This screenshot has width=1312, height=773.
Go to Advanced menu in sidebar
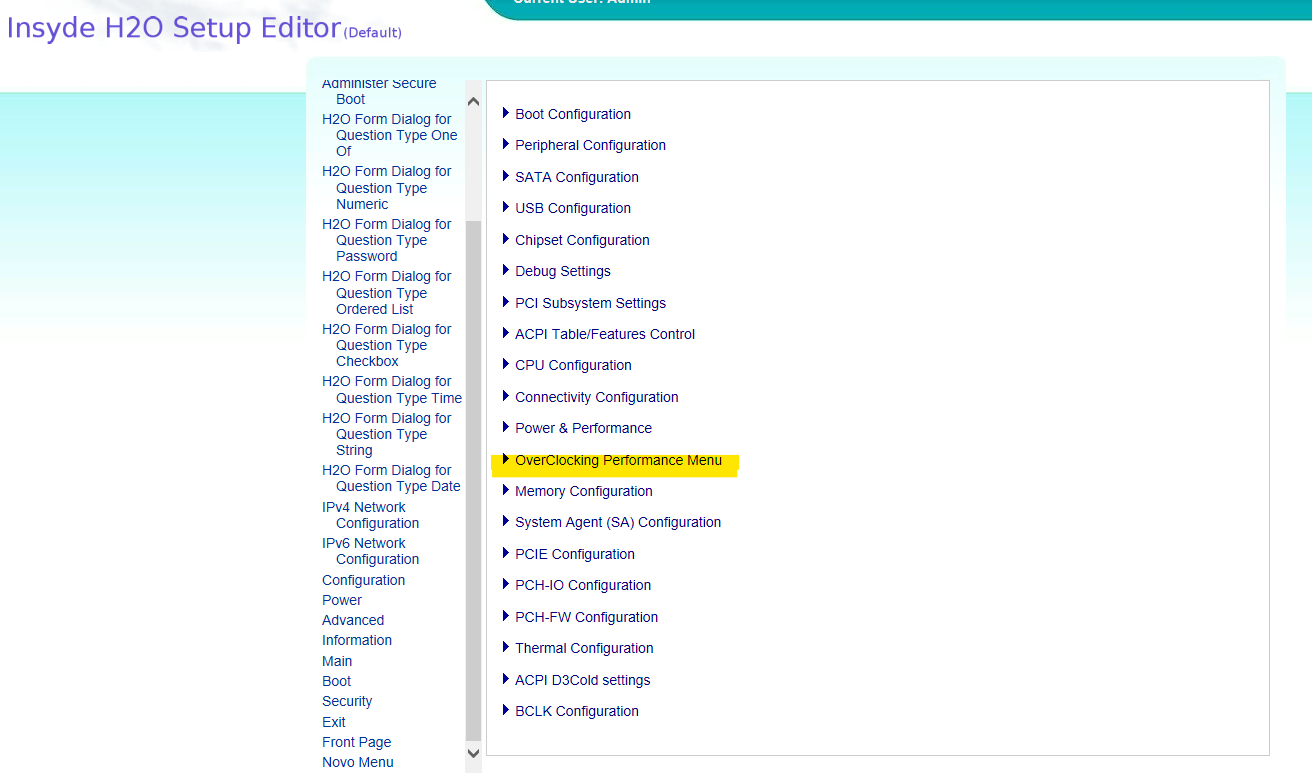(353, 620)
